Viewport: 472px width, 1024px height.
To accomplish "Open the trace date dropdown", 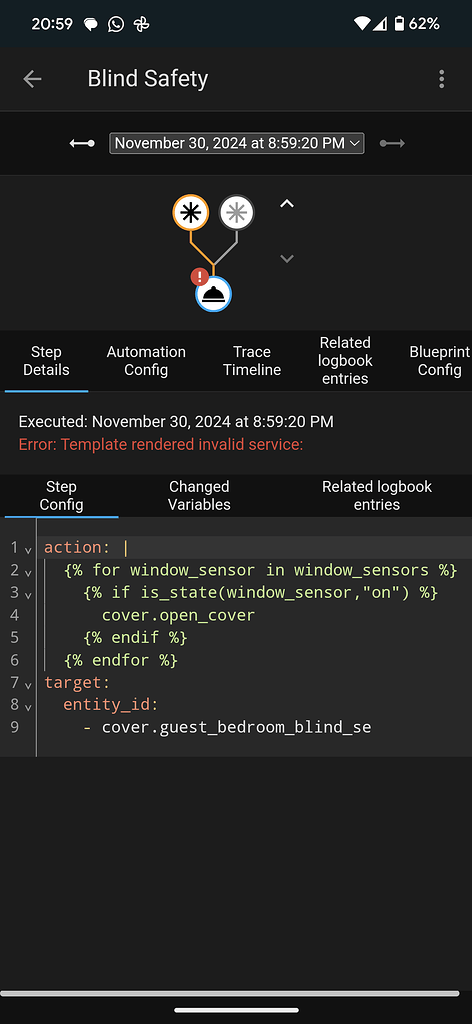I will 237,143.
